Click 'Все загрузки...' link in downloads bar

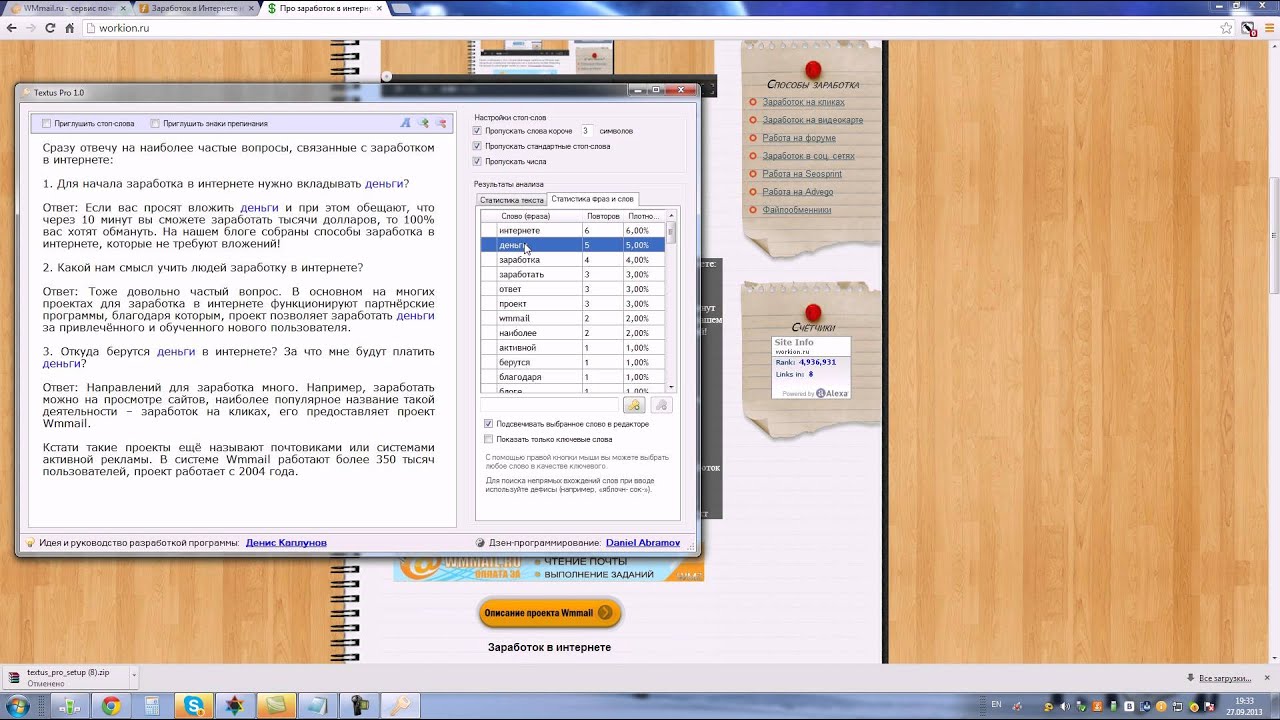click(x=1224, y=678)
